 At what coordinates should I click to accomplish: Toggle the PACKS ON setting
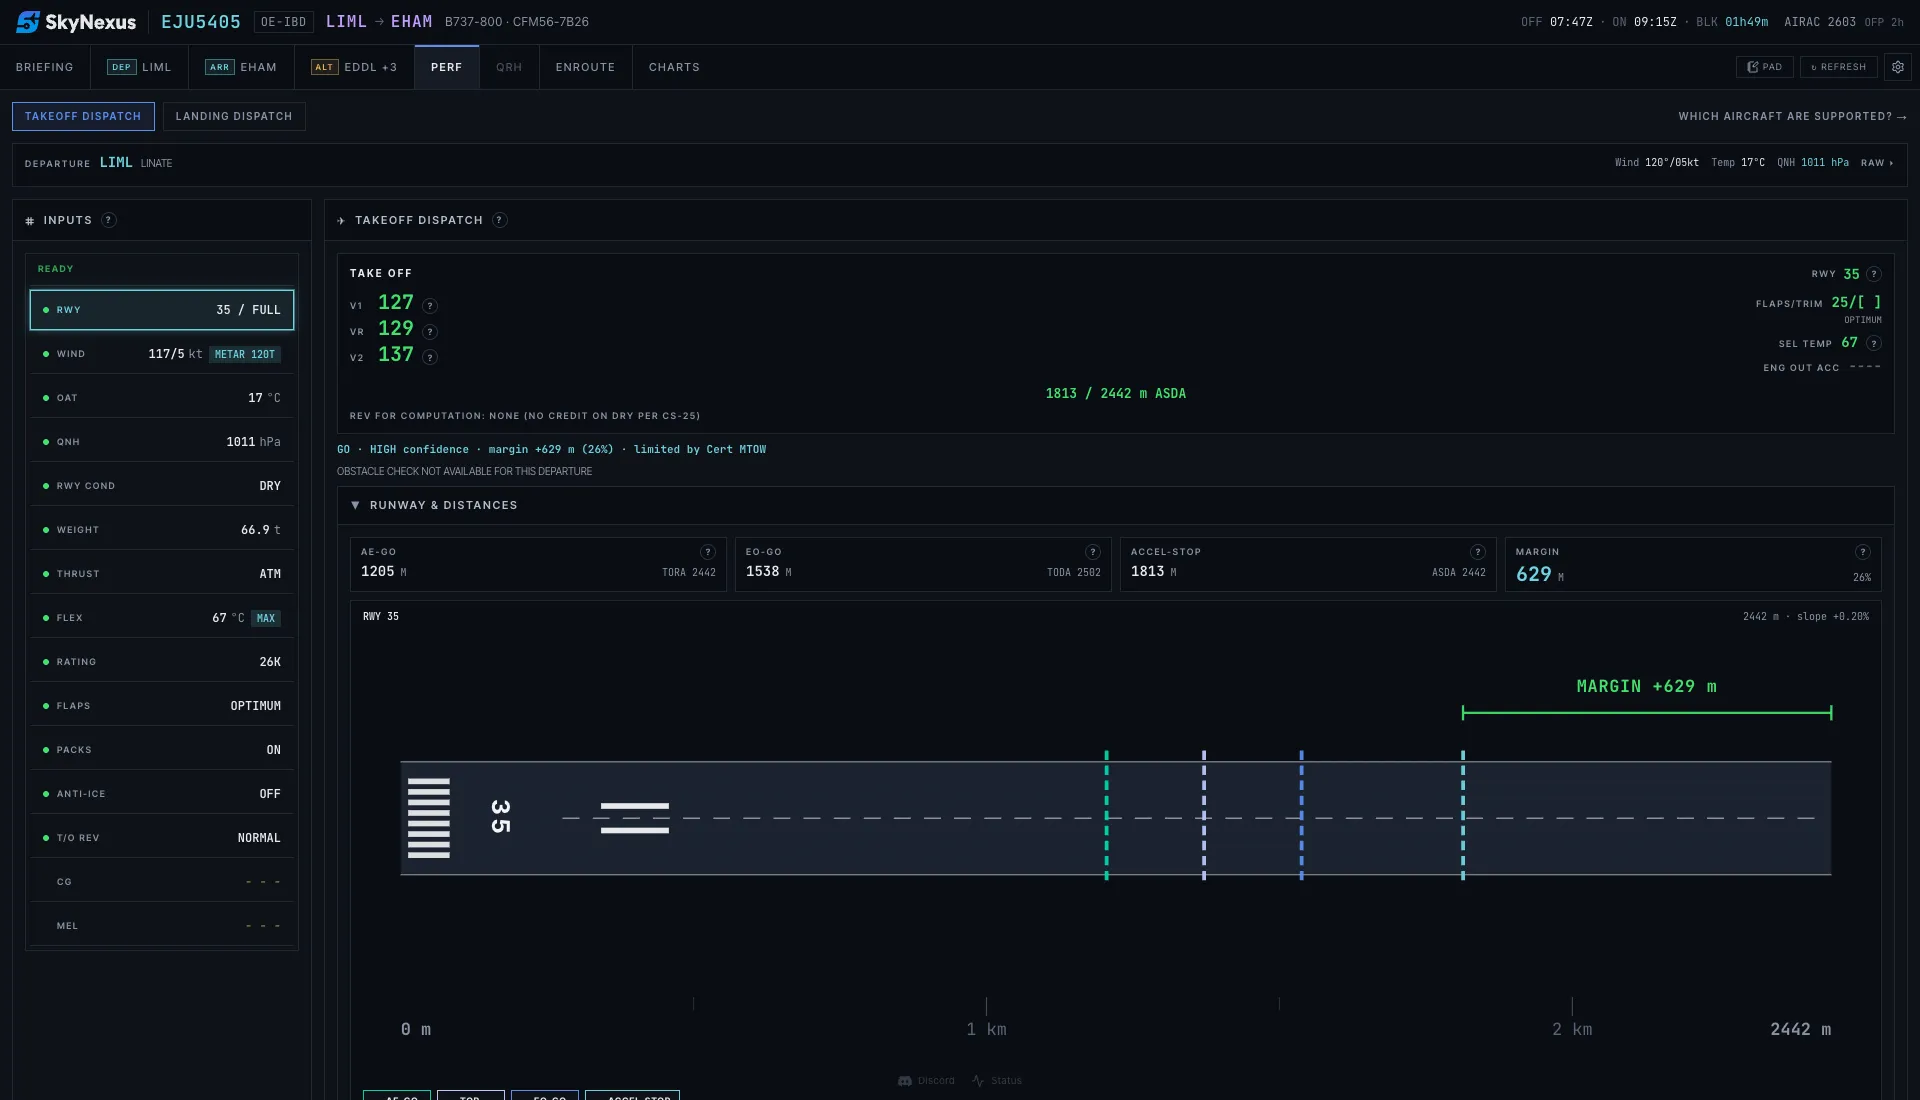(162, 750)
